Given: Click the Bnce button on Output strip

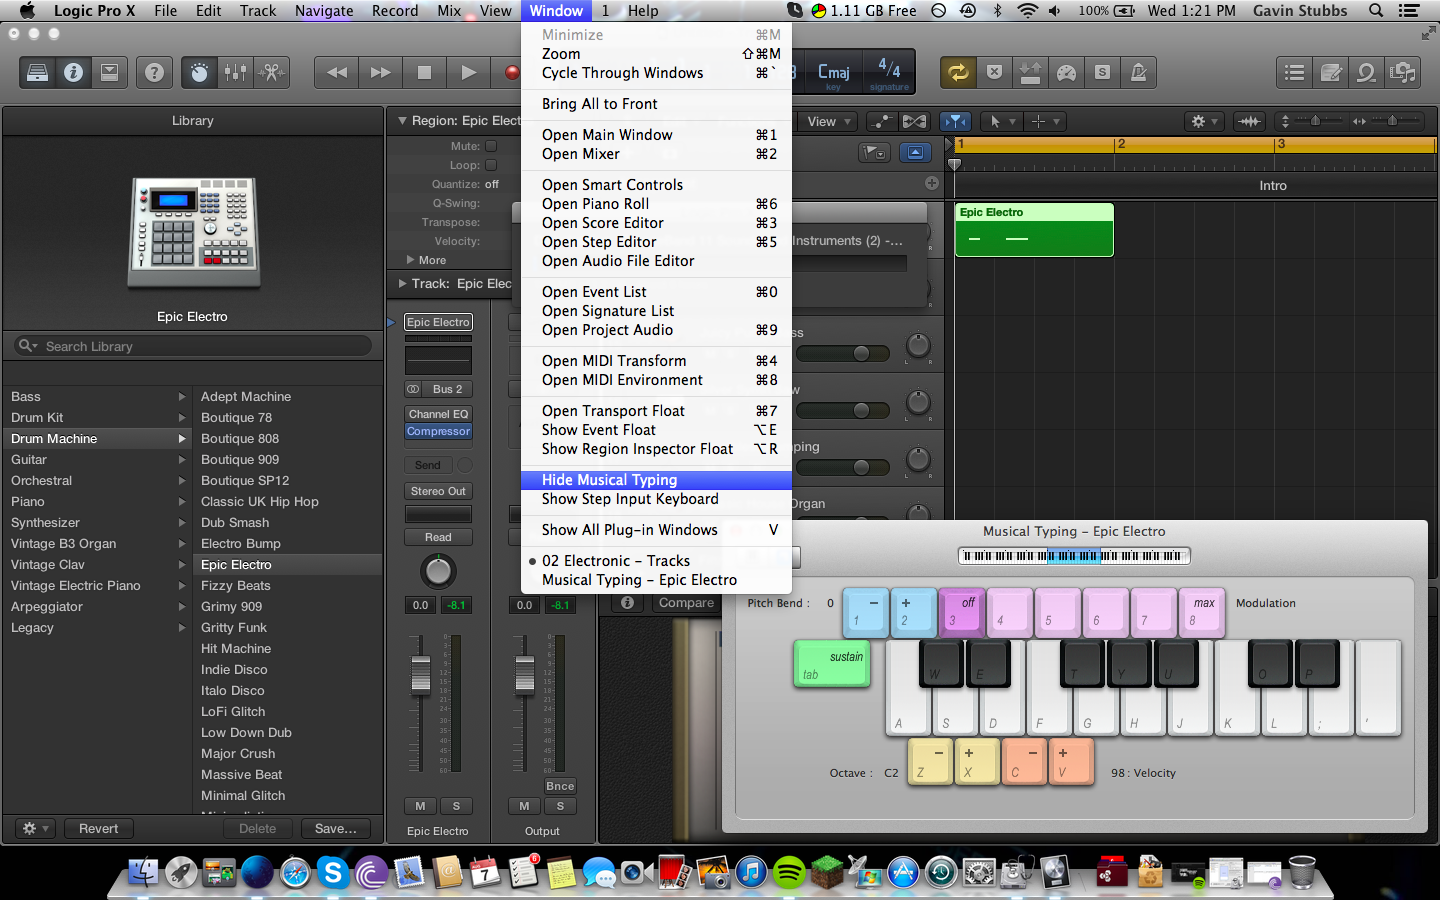Looking at the screenshot, I should tap(560, 786).
